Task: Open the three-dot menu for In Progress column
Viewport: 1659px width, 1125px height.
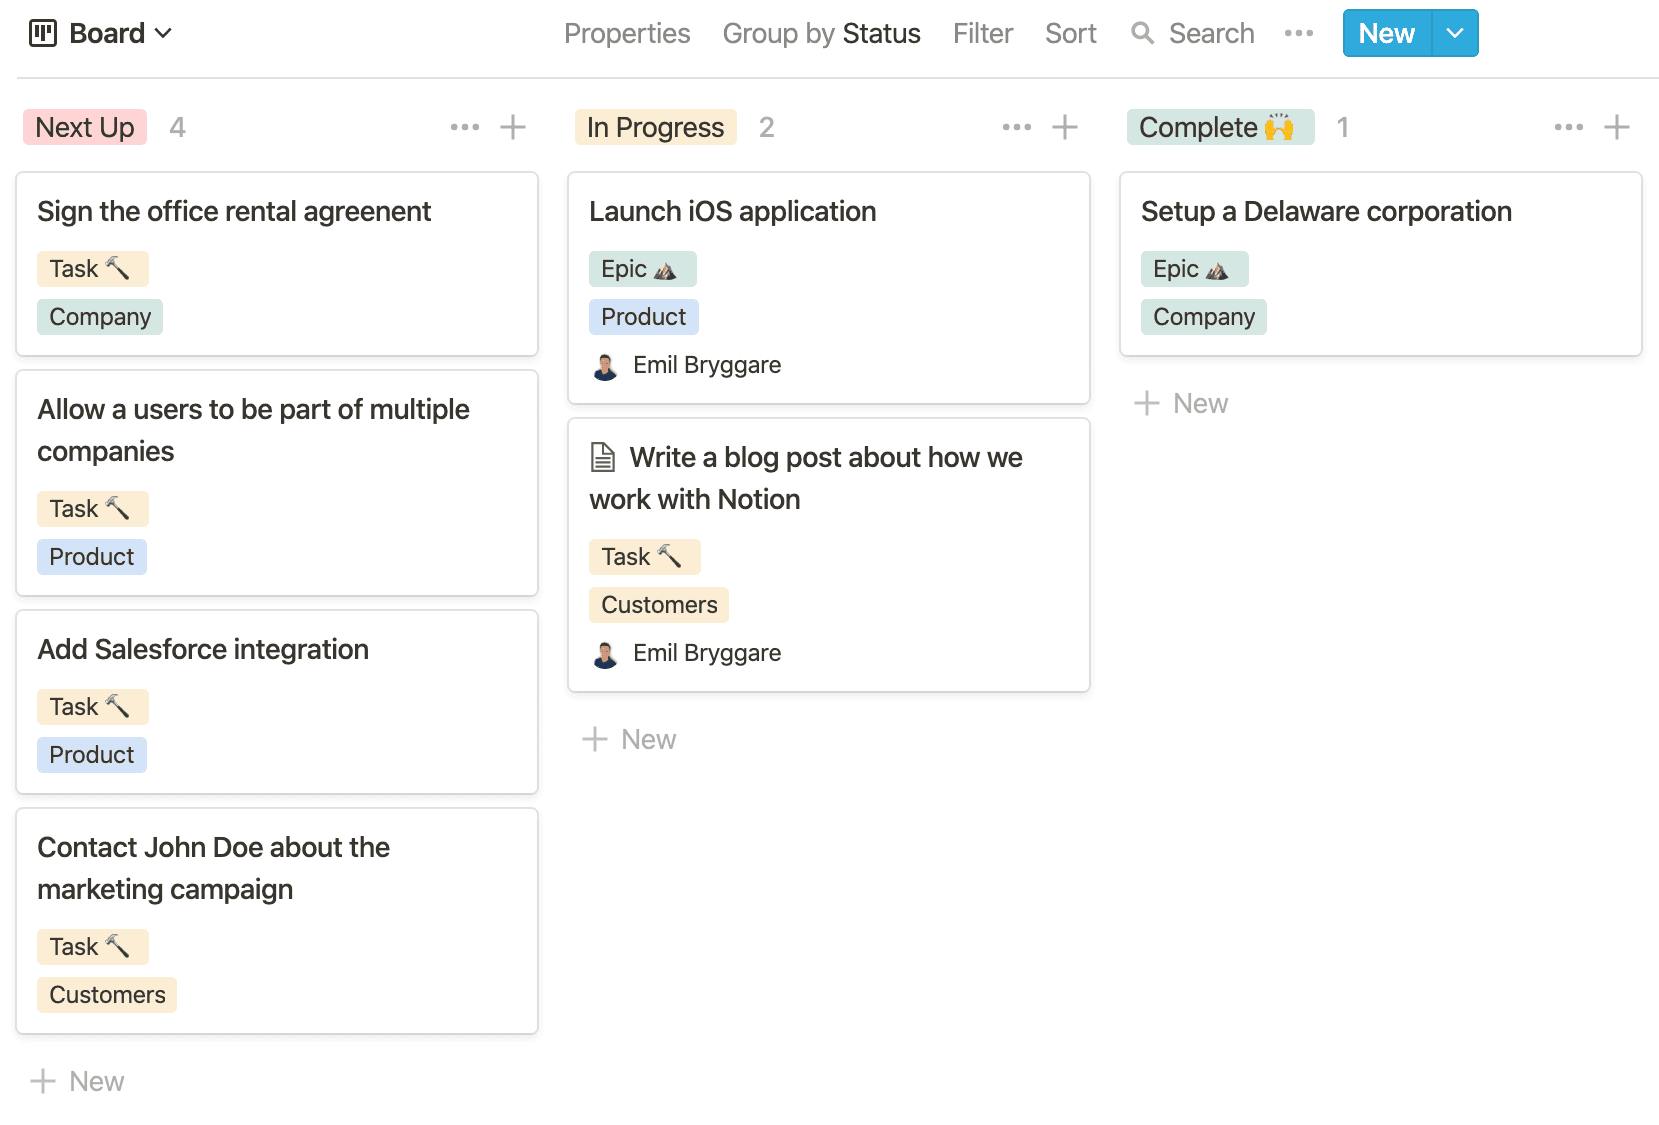Action: [x=1017, y=127]
